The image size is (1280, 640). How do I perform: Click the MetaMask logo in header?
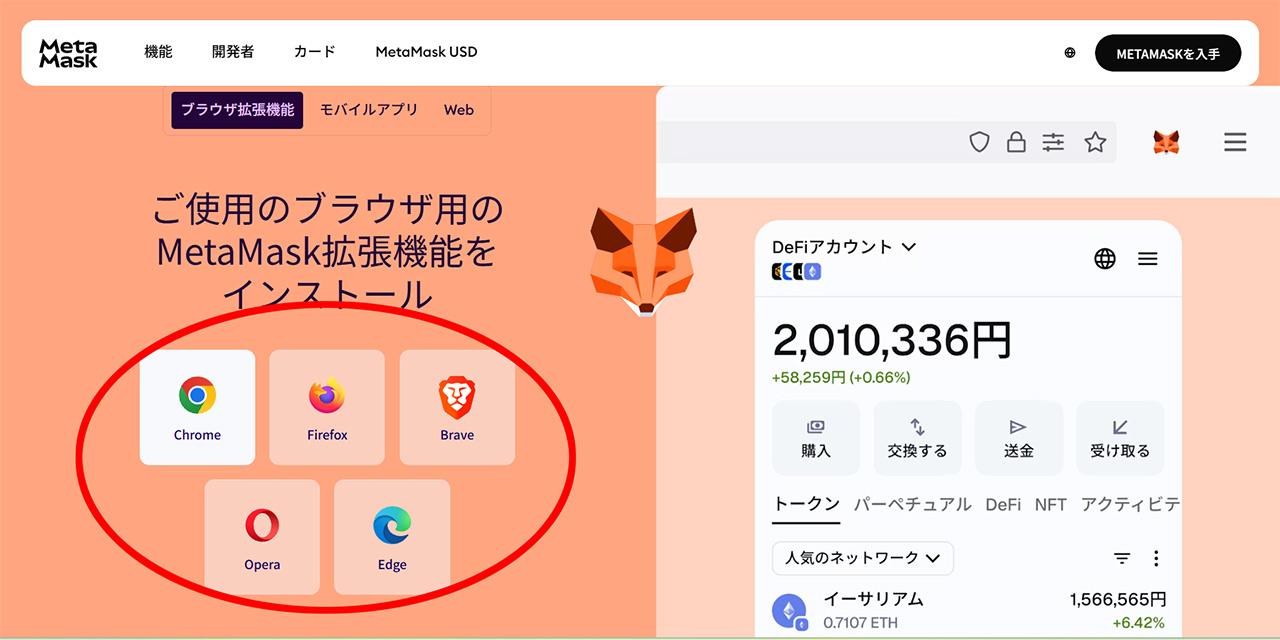68,53
